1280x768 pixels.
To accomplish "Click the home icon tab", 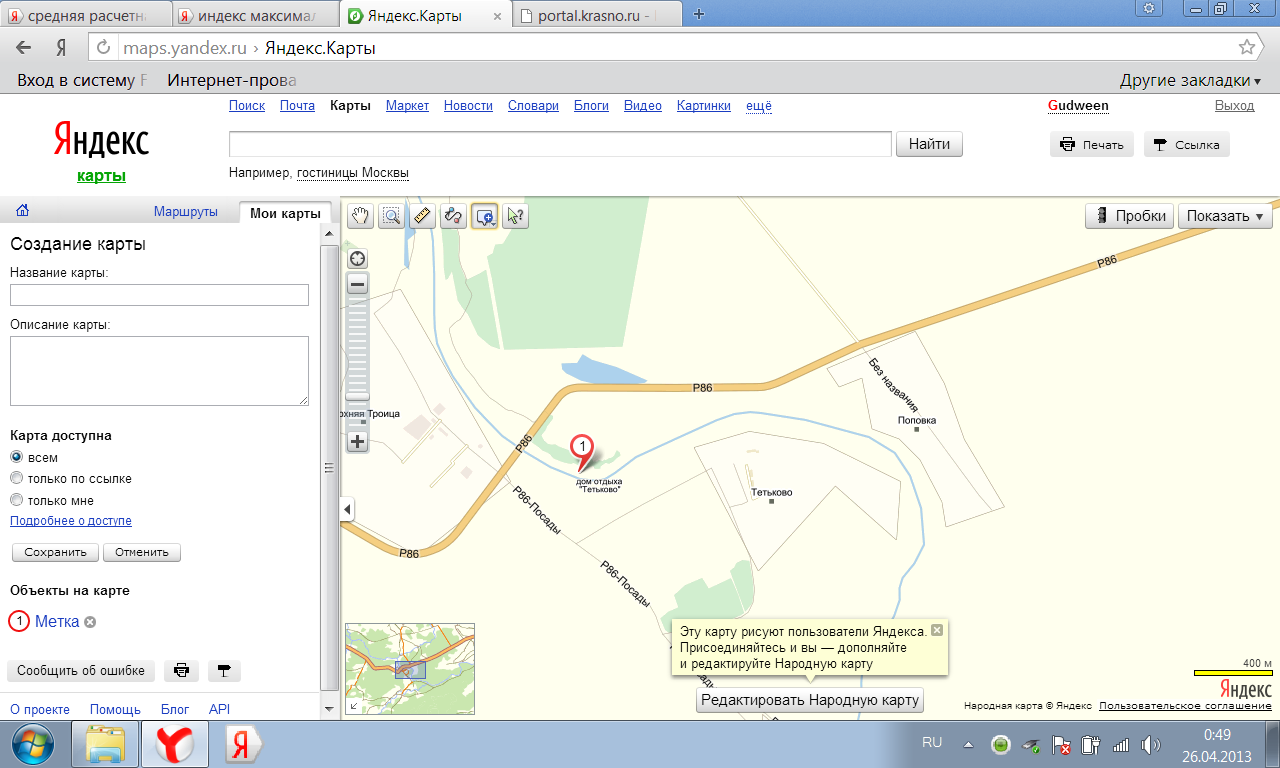I will [x=23, y=211].
